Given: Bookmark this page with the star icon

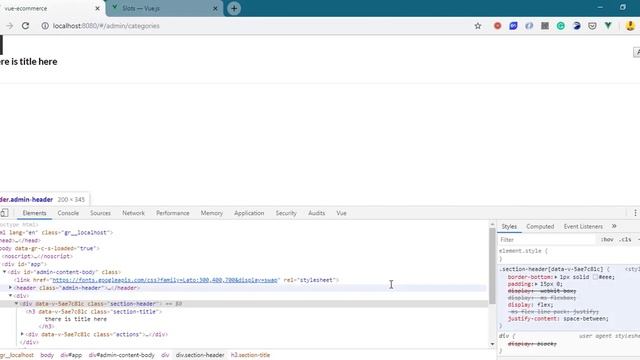Looking at the screenshot, I should [x=478, y=26].
